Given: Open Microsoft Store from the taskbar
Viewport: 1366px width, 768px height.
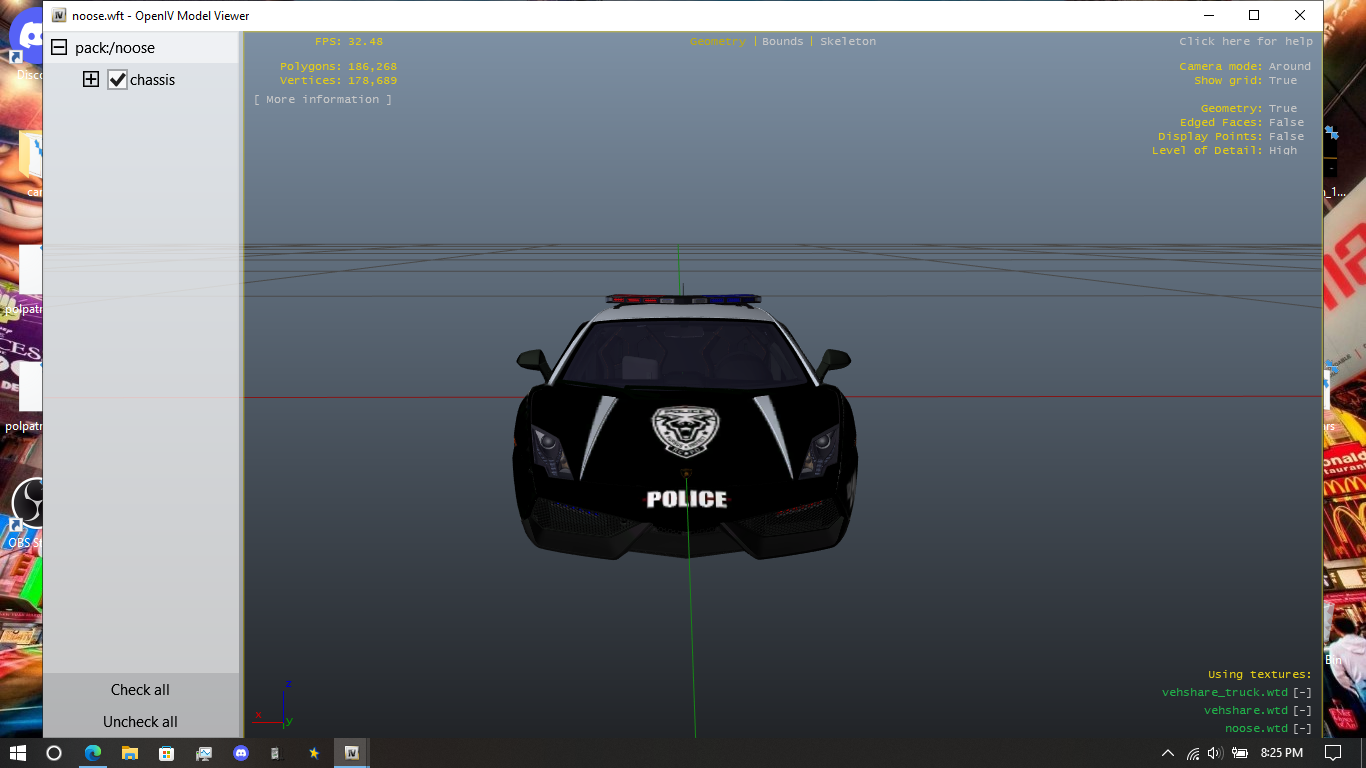Looking at the screenshot, I should pos(166,753).
